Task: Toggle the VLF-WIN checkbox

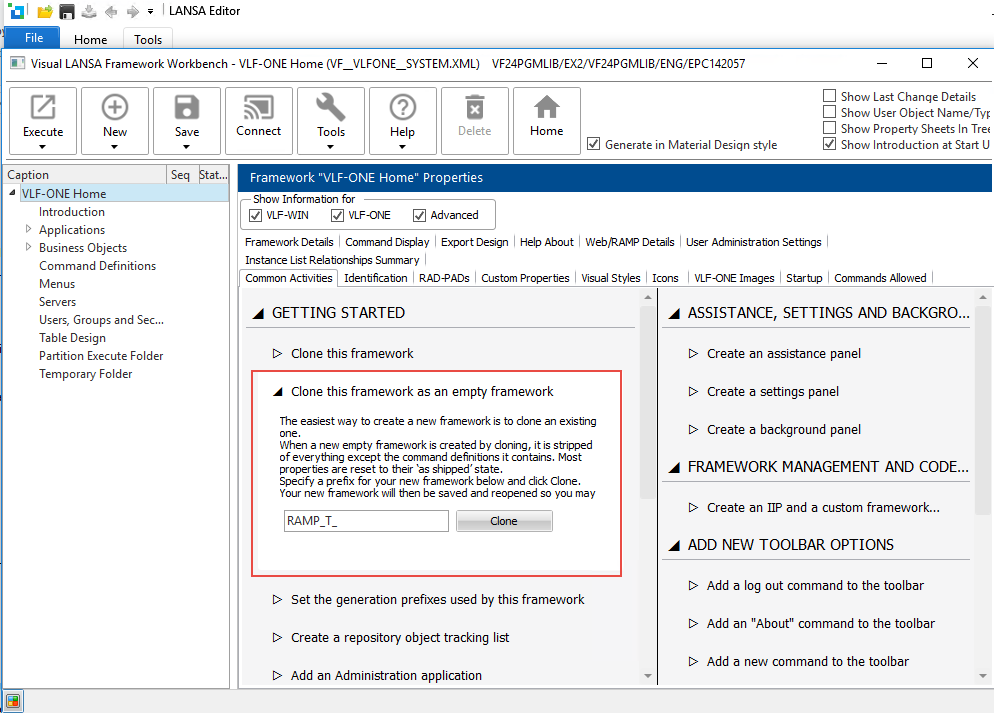Action: 255,215
